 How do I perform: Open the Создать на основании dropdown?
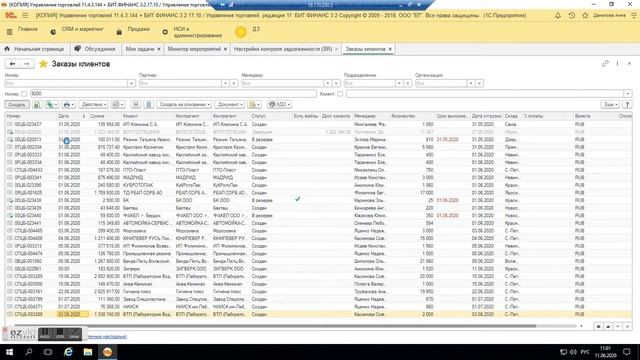pos(184,104)
